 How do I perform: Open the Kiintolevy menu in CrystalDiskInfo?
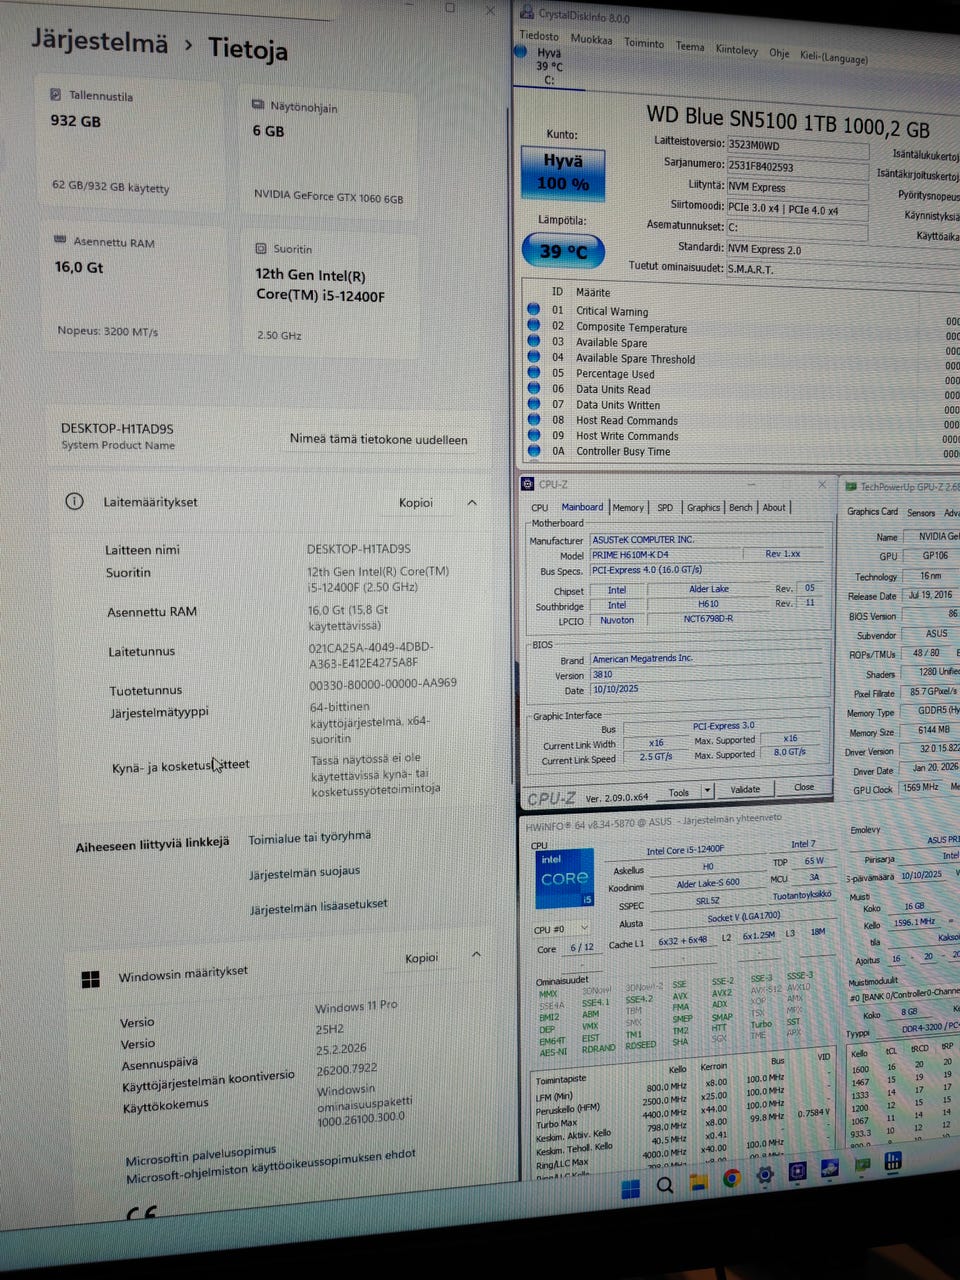[x=737, y=50]
